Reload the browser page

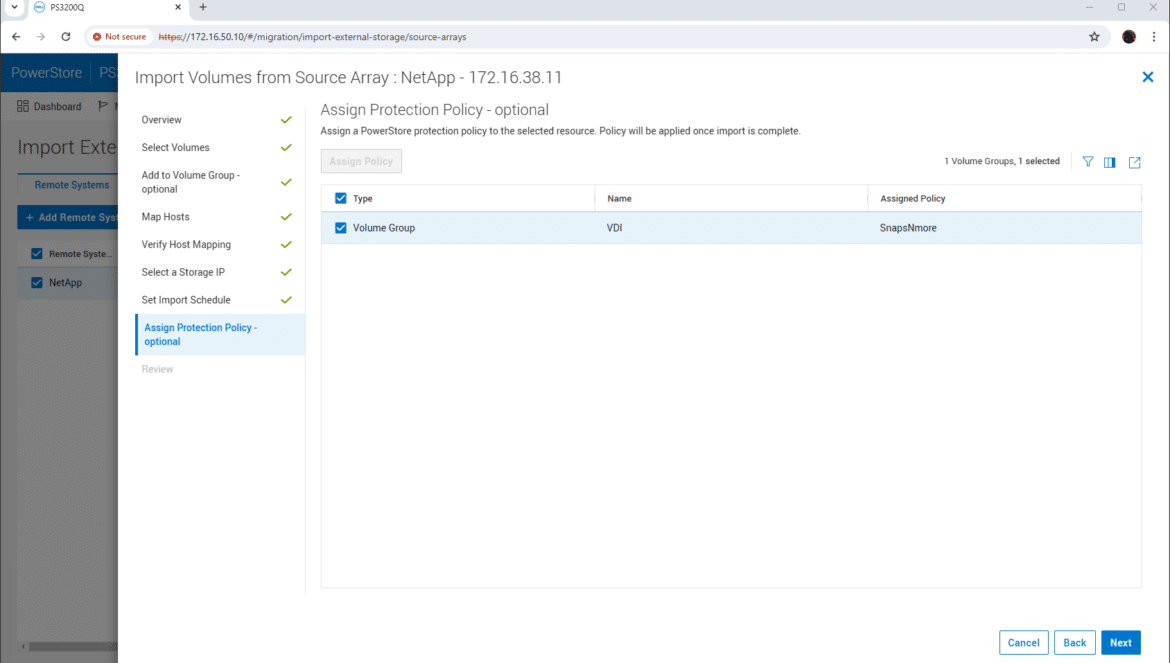tap(66, 37)
